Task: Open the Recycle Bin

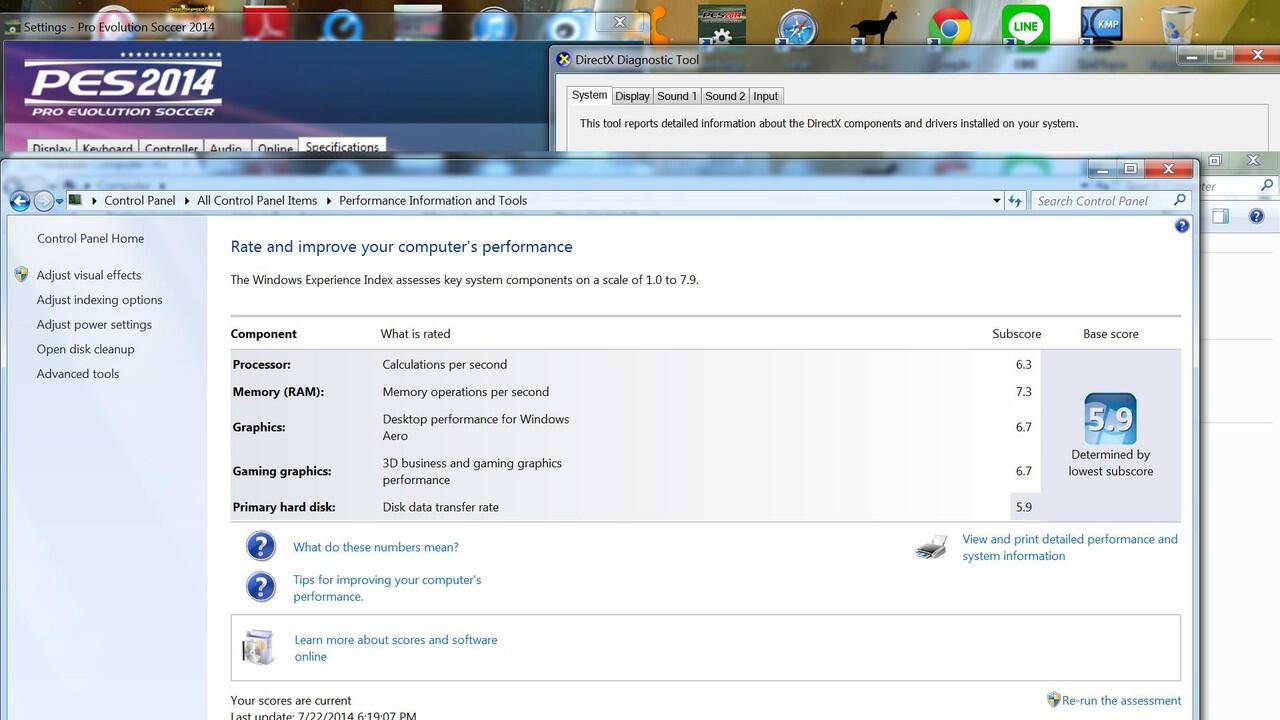Action: pos(1177,25)
